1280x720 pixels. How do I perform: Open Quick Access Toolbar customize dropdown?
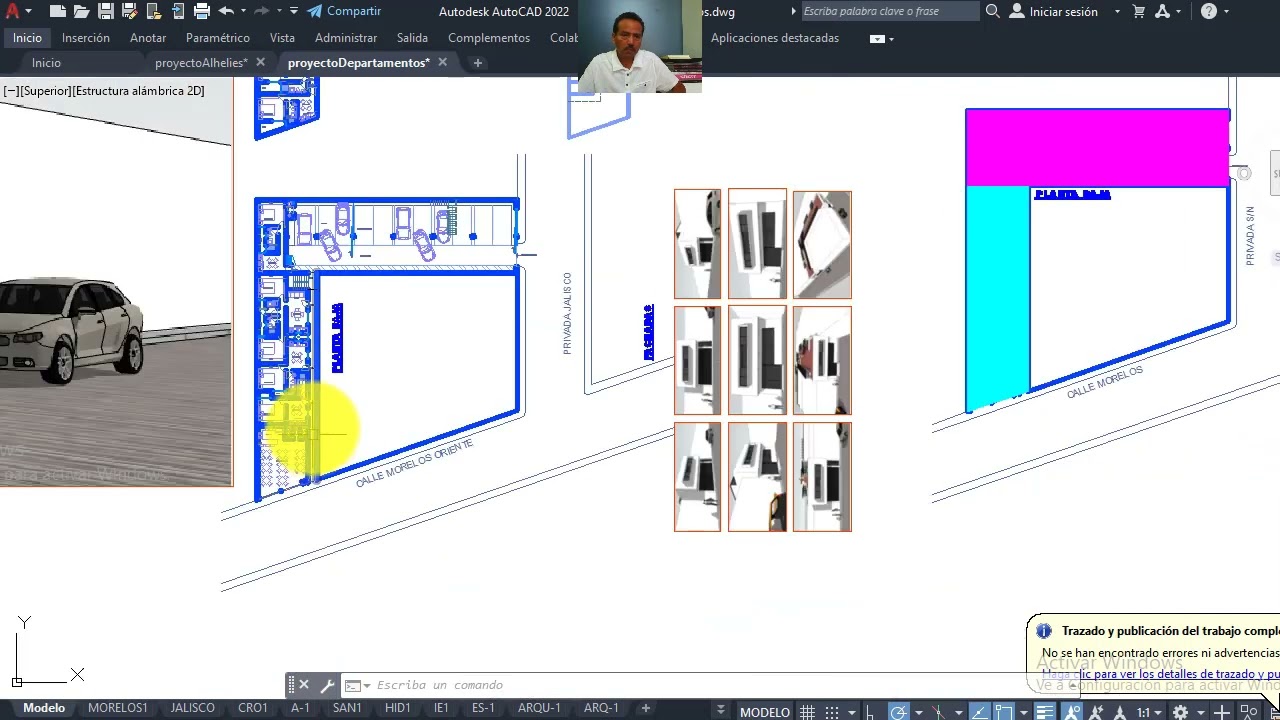pos(294,12)
